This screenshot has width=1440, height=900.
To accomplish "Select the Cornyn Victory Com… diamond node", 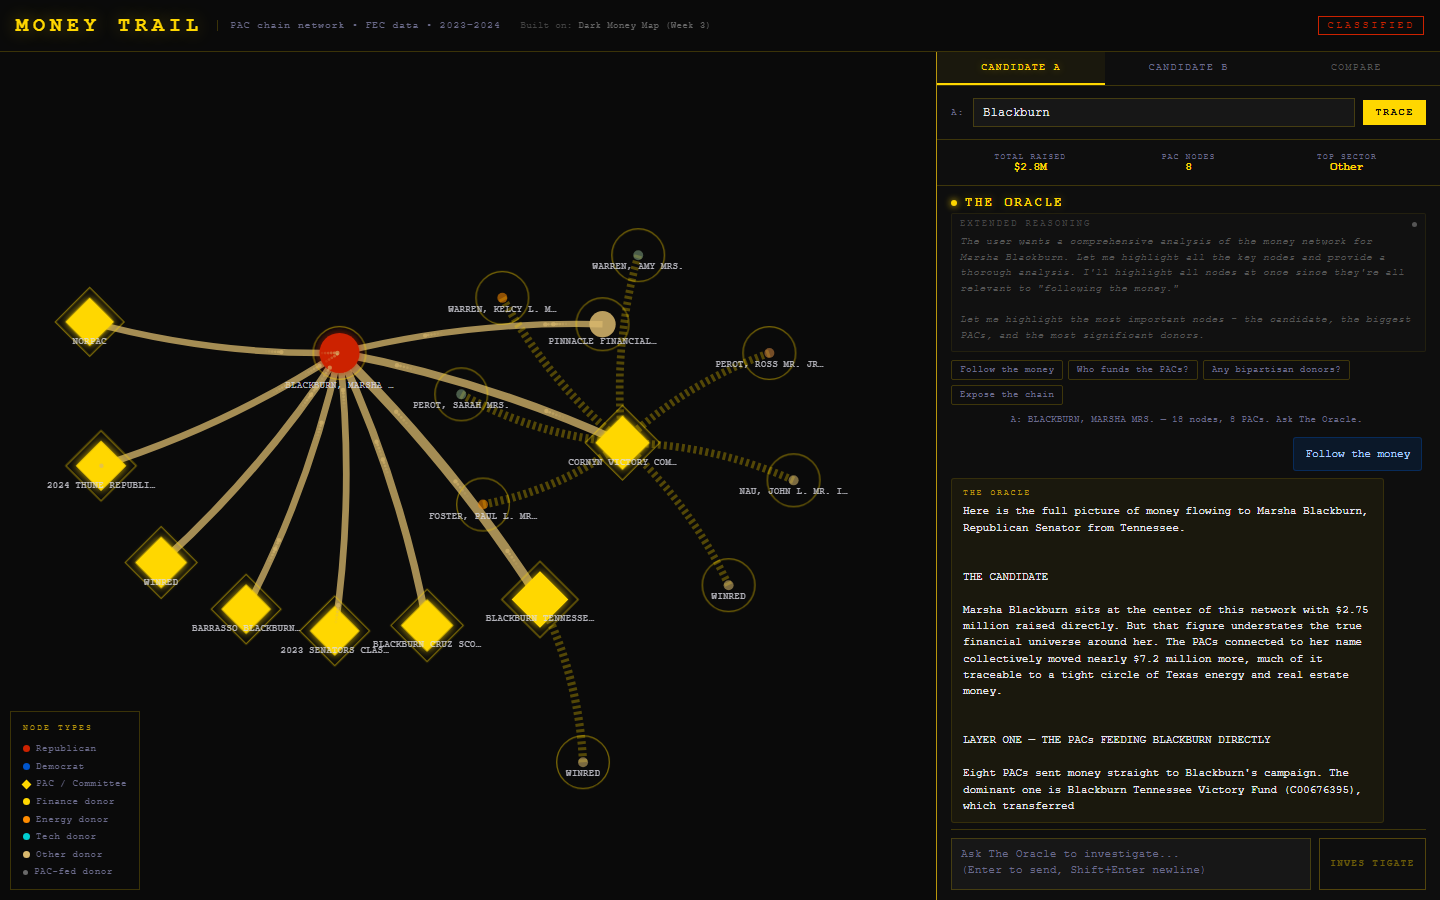I will click(622, 442).
